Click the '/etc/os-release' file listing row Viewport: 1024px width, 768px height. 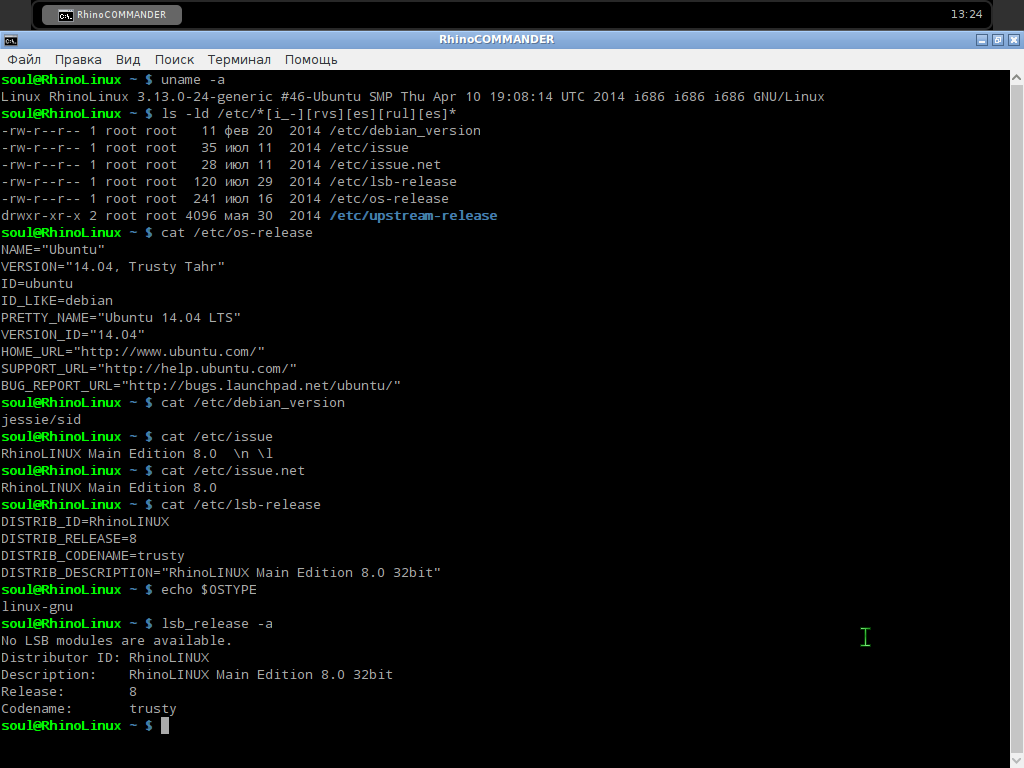click(x=225, y=199)
